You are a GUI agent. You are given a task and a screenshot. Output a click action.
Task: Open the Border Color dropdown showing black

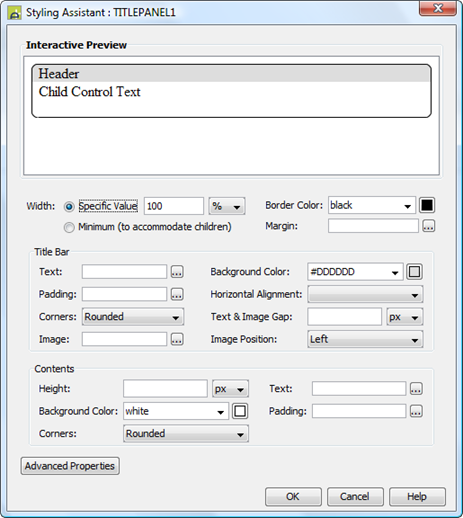pyautogui.click(x=372, y=205)
